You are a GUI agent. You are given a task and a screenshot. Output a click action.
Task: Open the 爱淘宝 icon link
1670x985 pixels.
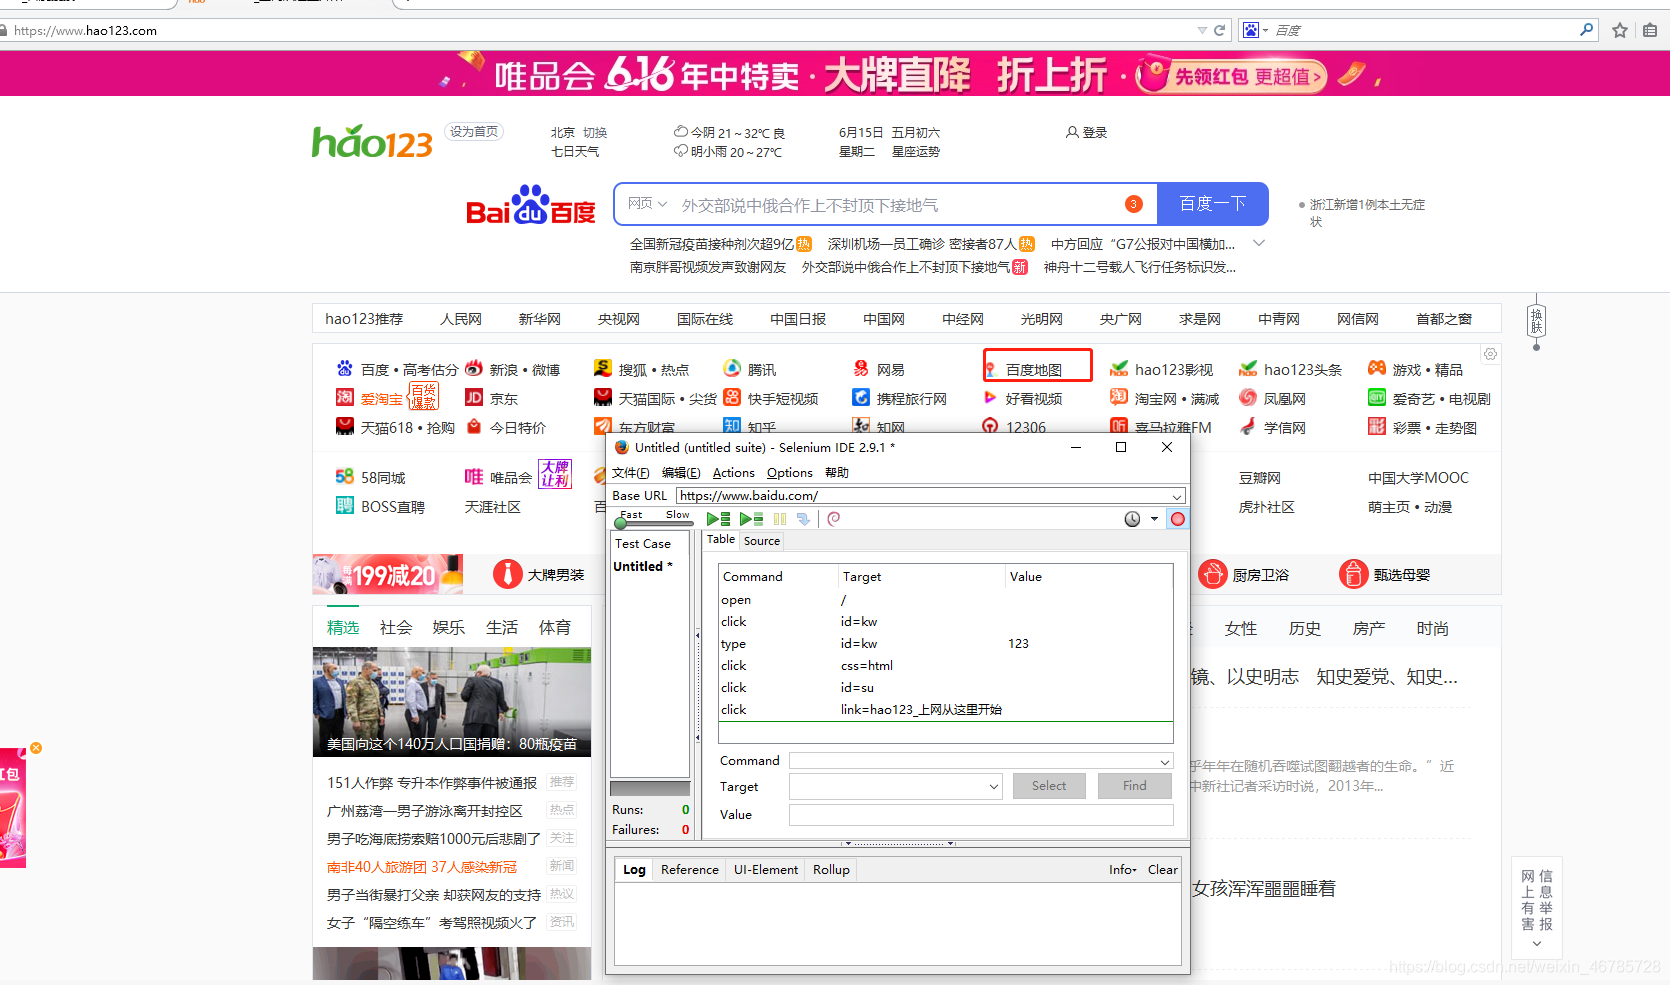pos(344,397)
